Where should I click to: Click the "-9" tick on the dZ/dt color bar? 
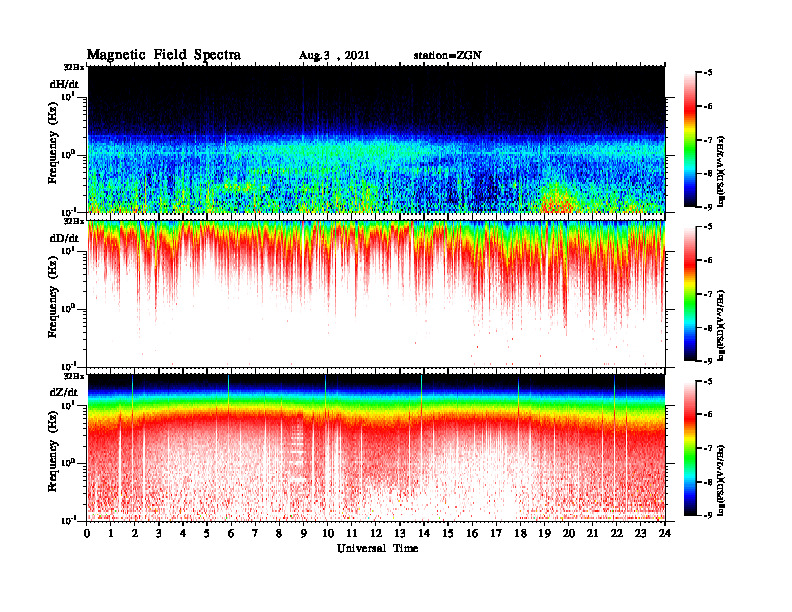pos(708,515)
